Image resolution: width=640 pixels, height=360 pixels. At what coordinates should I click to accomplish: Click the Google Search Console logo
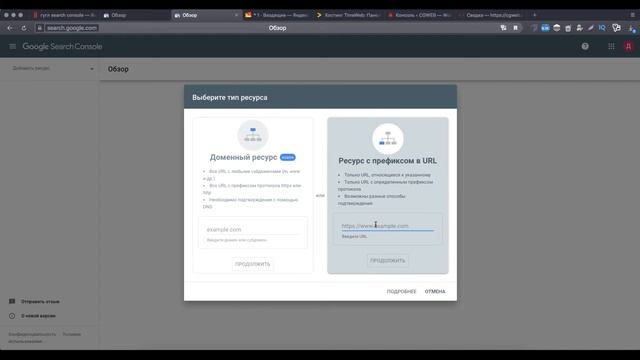click(62, 47)
